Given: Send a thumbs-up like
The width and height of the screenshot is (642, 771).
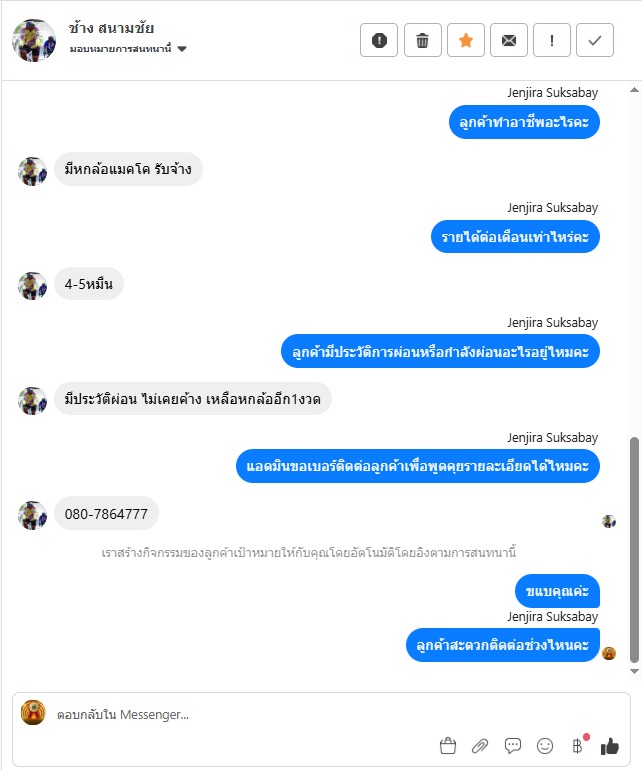Looking at the screenshot, I should point(610,746).
